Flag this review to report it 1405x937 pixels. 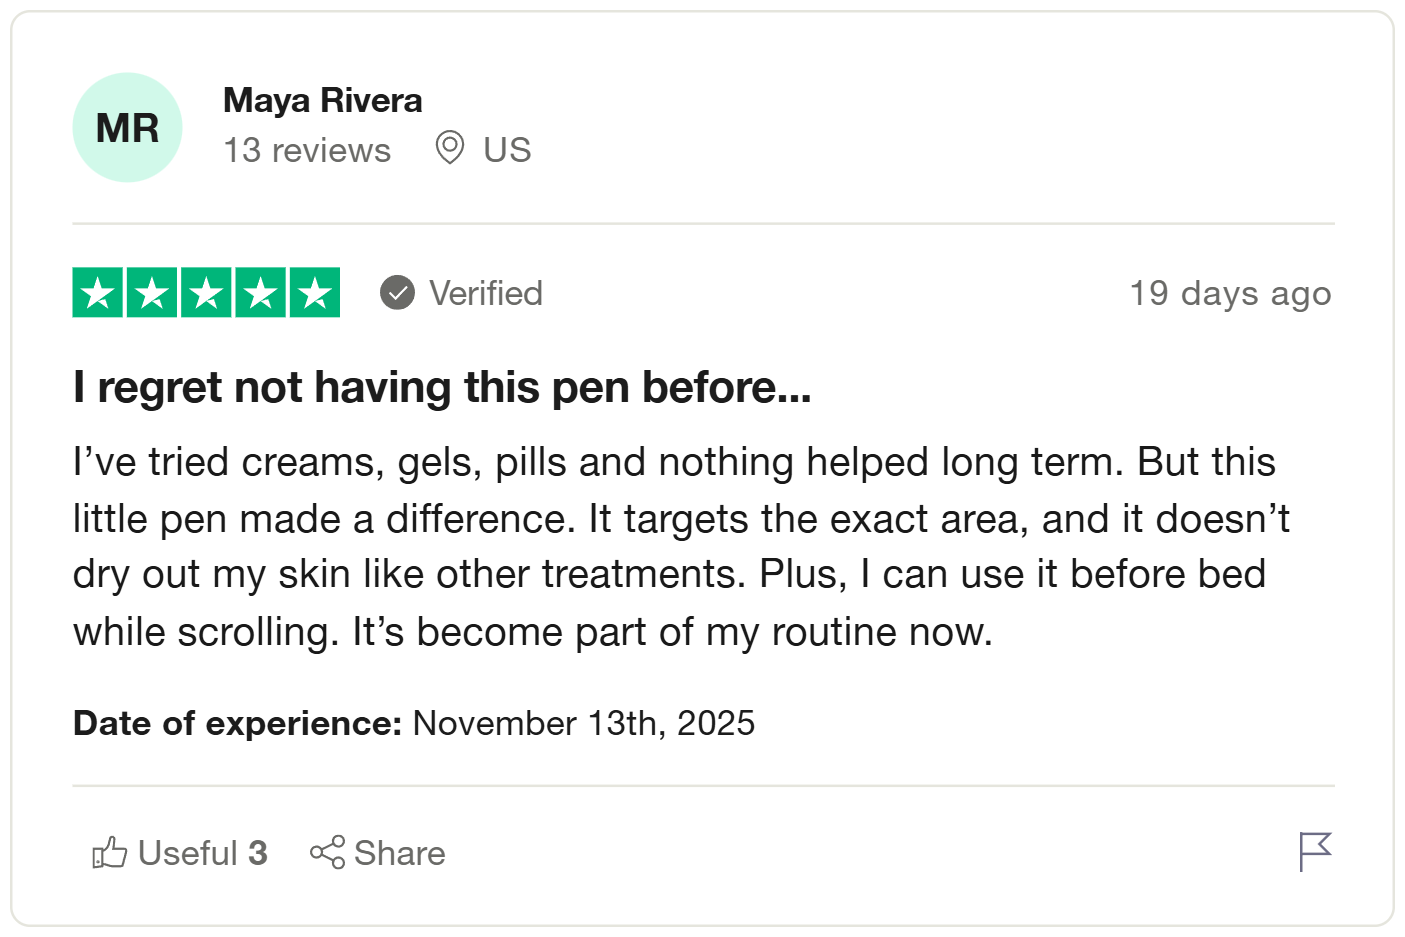click(1315, 852)
